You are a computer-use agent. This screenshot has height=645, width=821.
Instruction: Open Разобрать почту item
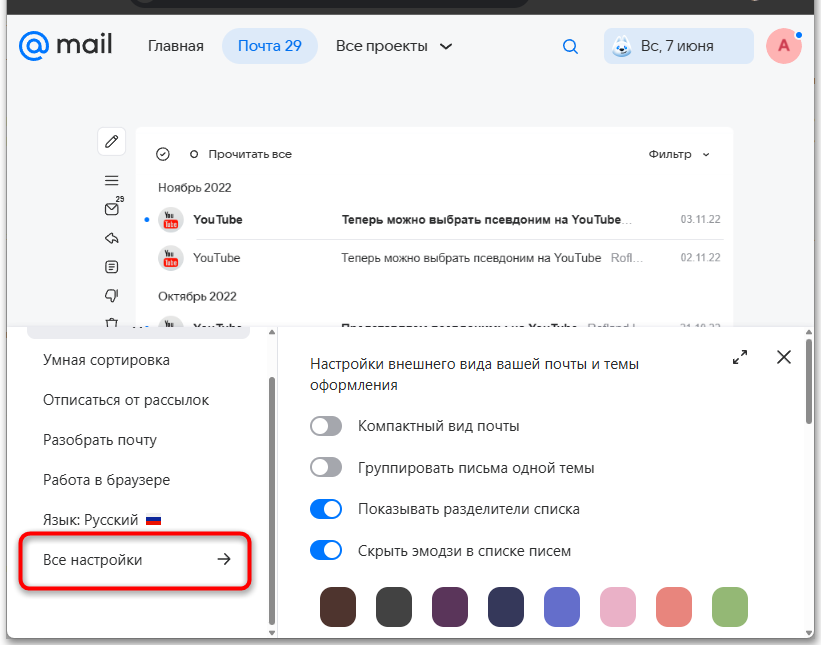tap(99, 440)
